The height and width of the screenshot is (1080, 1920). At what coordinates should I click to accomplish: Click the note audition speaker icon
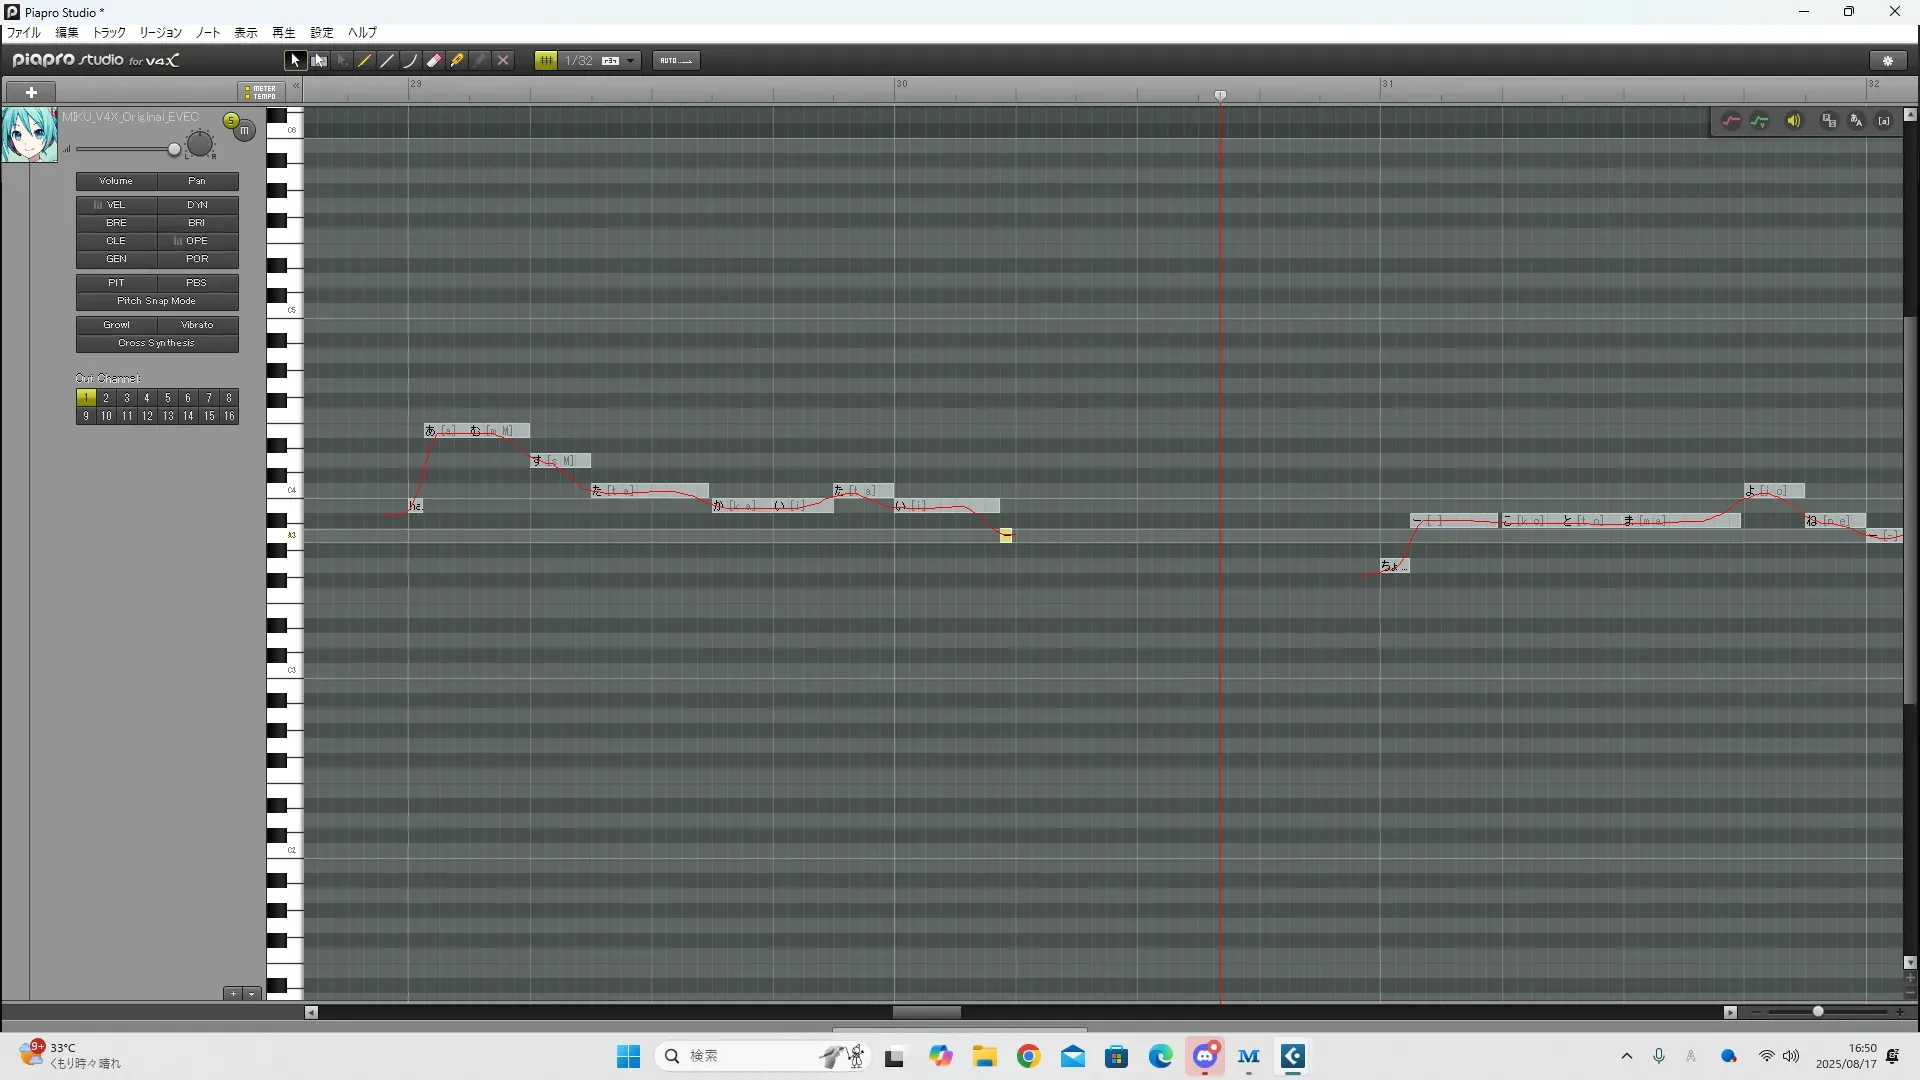point(1794,121)
